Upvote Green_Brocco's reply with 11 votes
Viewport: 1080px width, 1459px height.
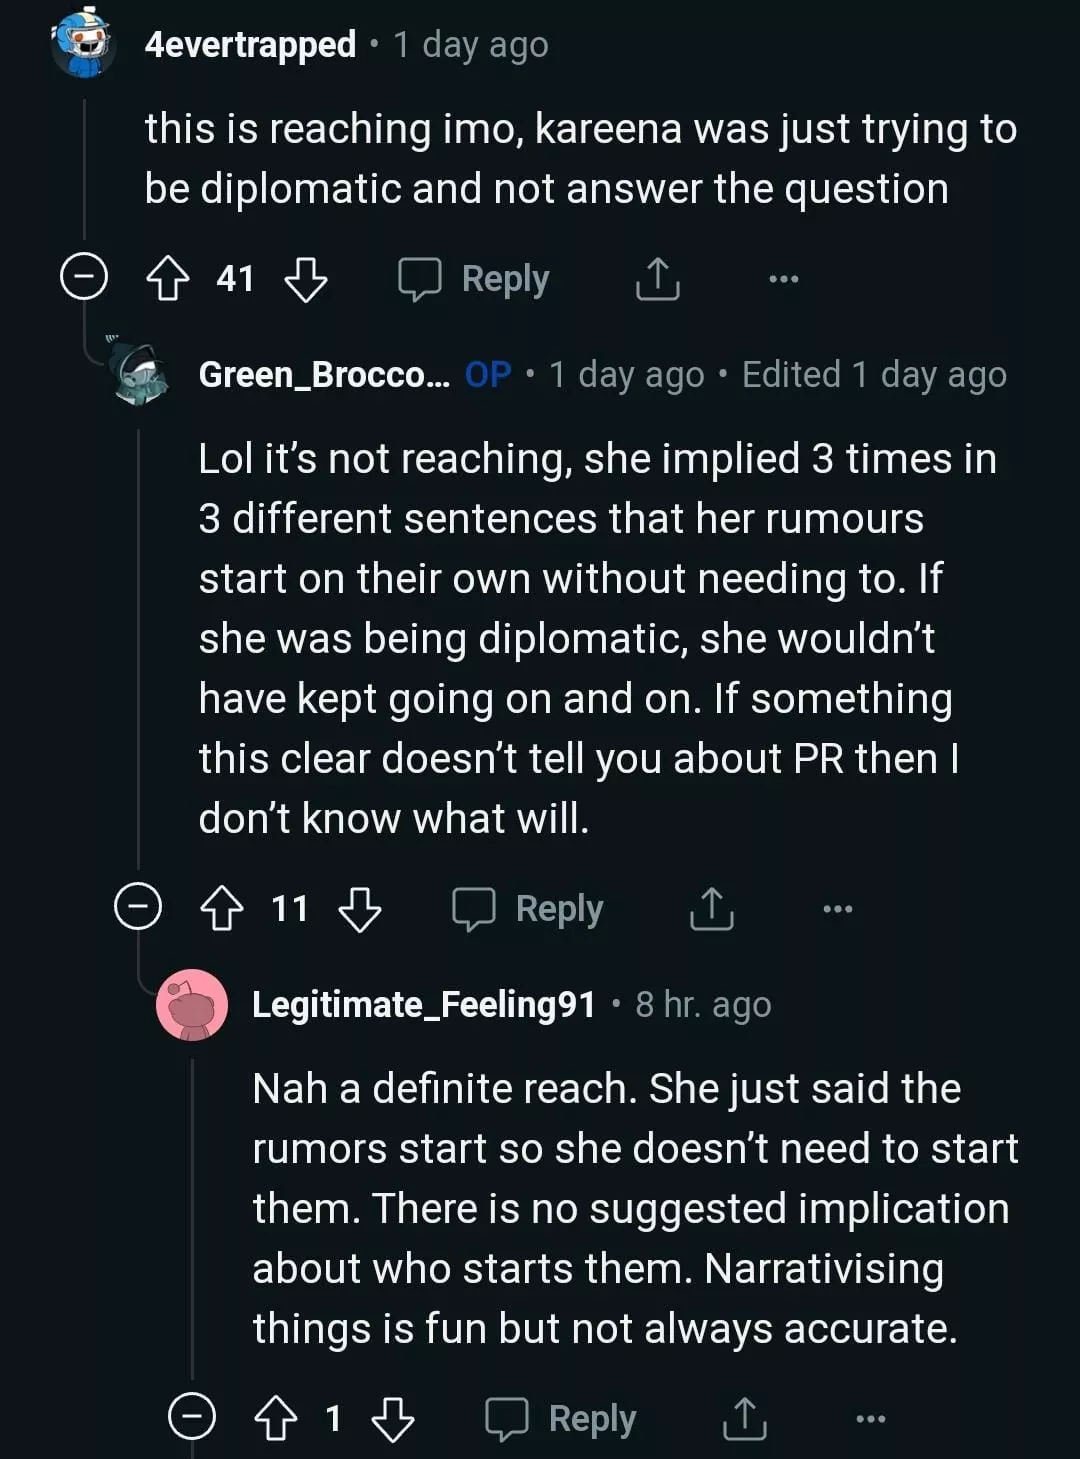click(222, 909)
